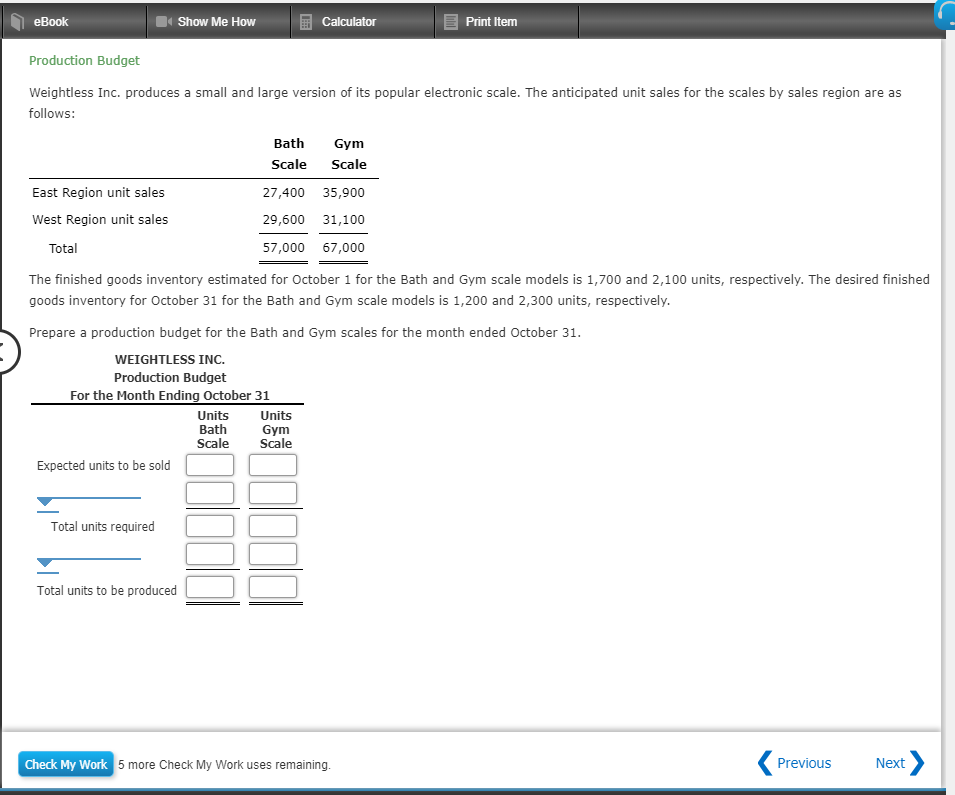Click Bath Scale field for Total units to be produced
Image resolution: width=955 pixels, height=795 pixels.
click(210, 587)
